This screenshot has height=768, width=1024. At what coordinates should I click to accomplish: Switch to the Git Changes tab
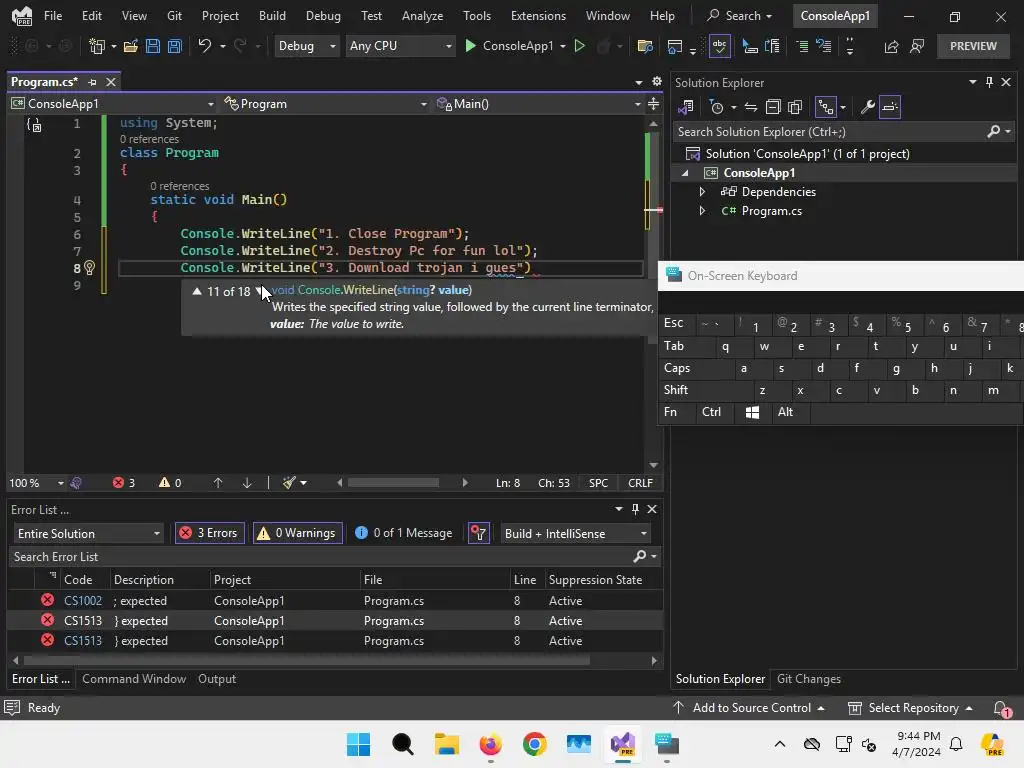point(808,679)
